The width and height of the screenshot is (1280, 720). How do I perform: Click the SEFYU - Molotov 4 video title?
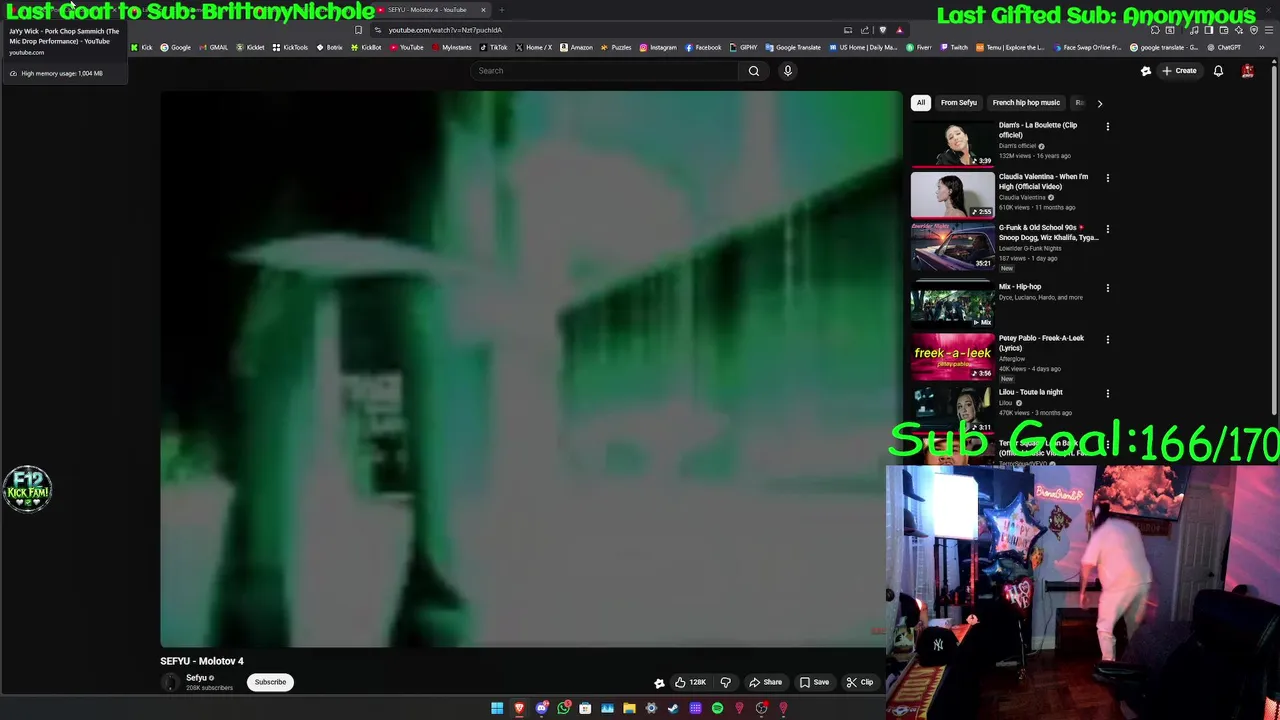pyautogui.click(x=202, y=661)
